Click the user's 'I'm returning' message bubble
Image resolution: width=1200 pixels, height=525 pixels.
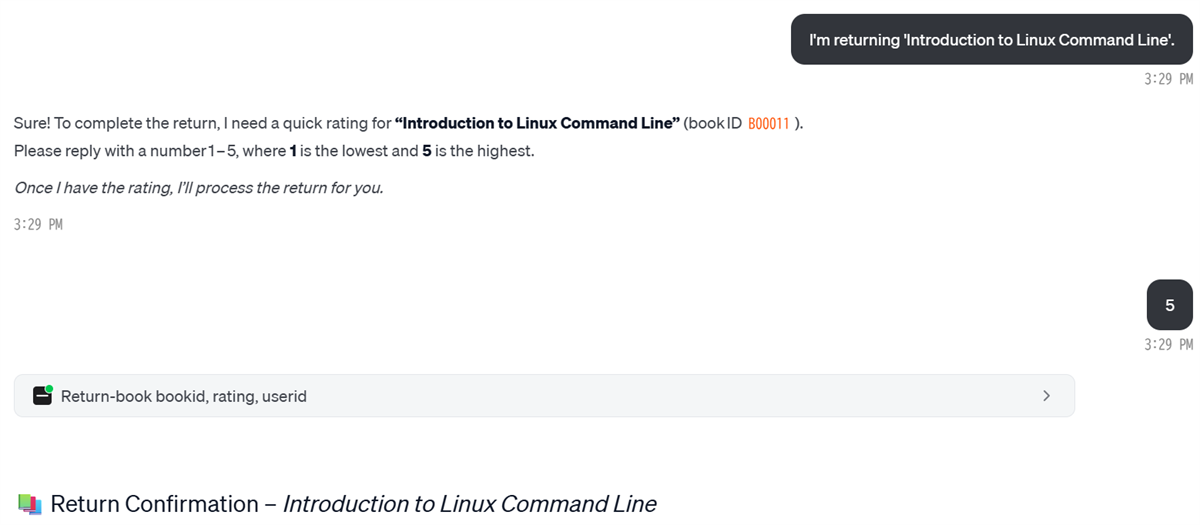pyautogui.click(x=991, y=39)
